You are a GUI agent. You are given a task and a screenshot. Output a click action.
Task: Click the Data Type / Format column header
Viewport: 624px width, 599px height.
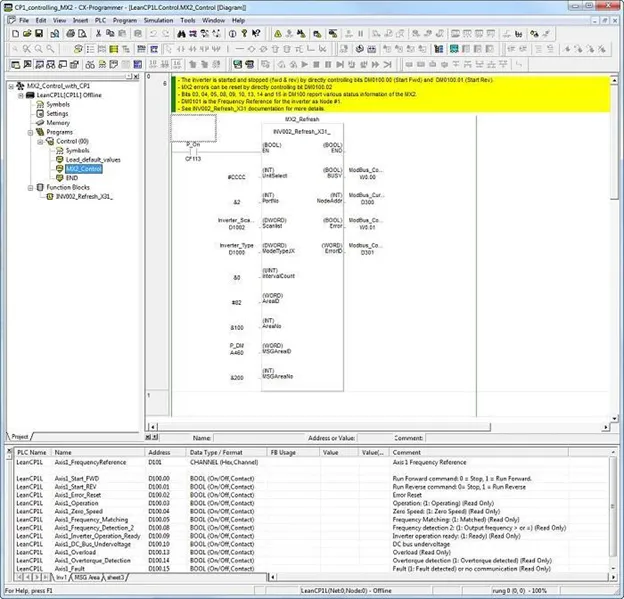217,453
